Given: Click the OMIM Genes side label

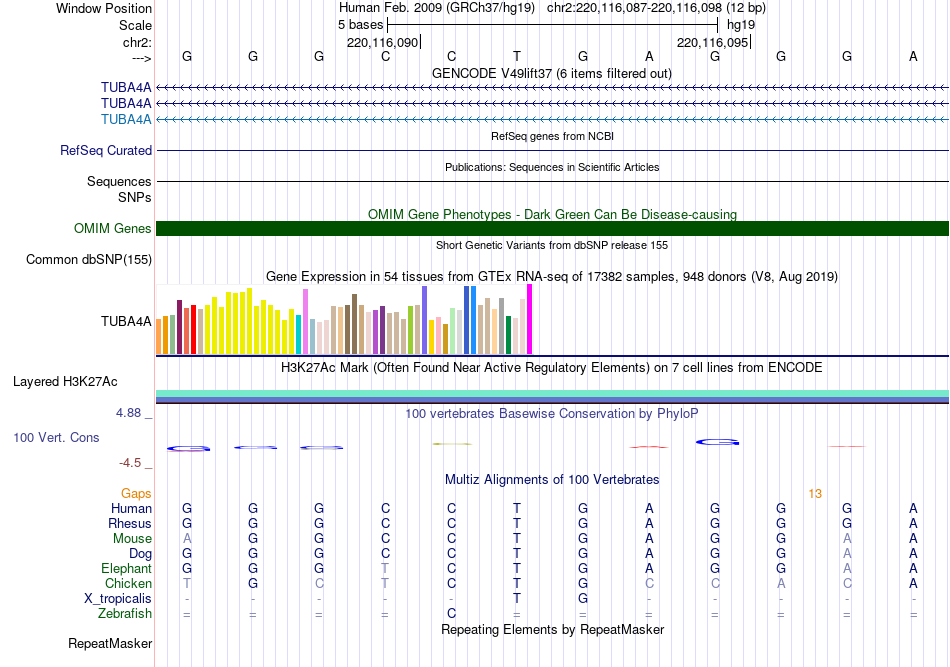Looking at the screenshot, I should point(113,228).
